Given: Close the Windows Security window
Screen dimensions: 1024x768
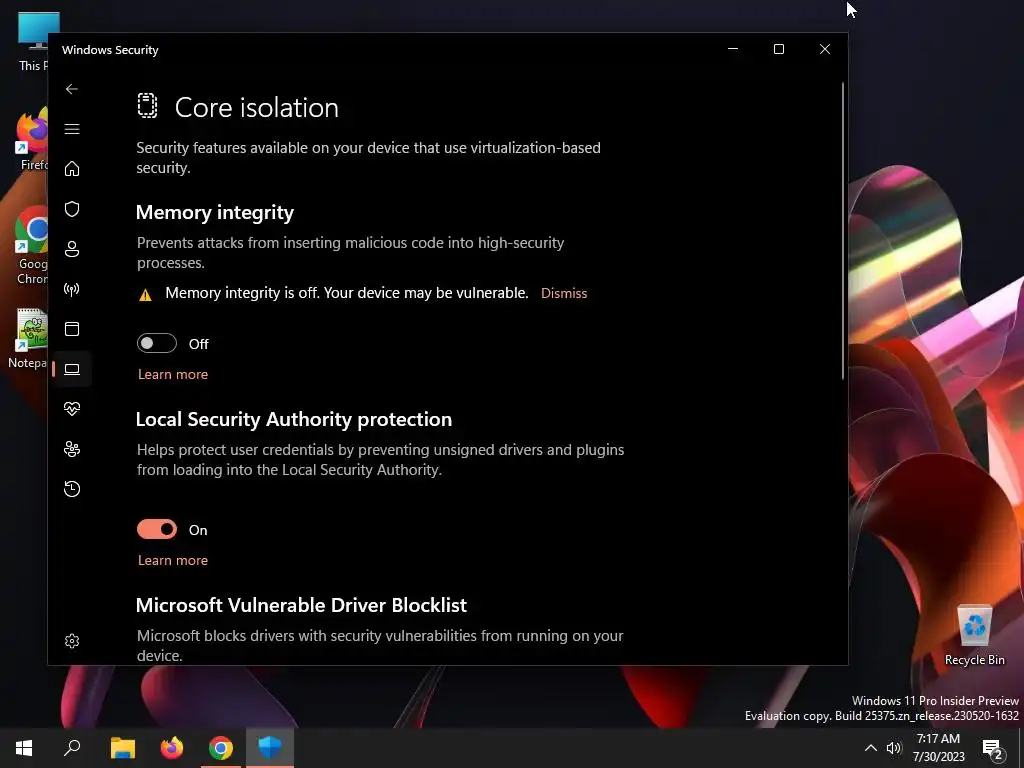Looking at the screenshot, I should [x=825, y=49].
